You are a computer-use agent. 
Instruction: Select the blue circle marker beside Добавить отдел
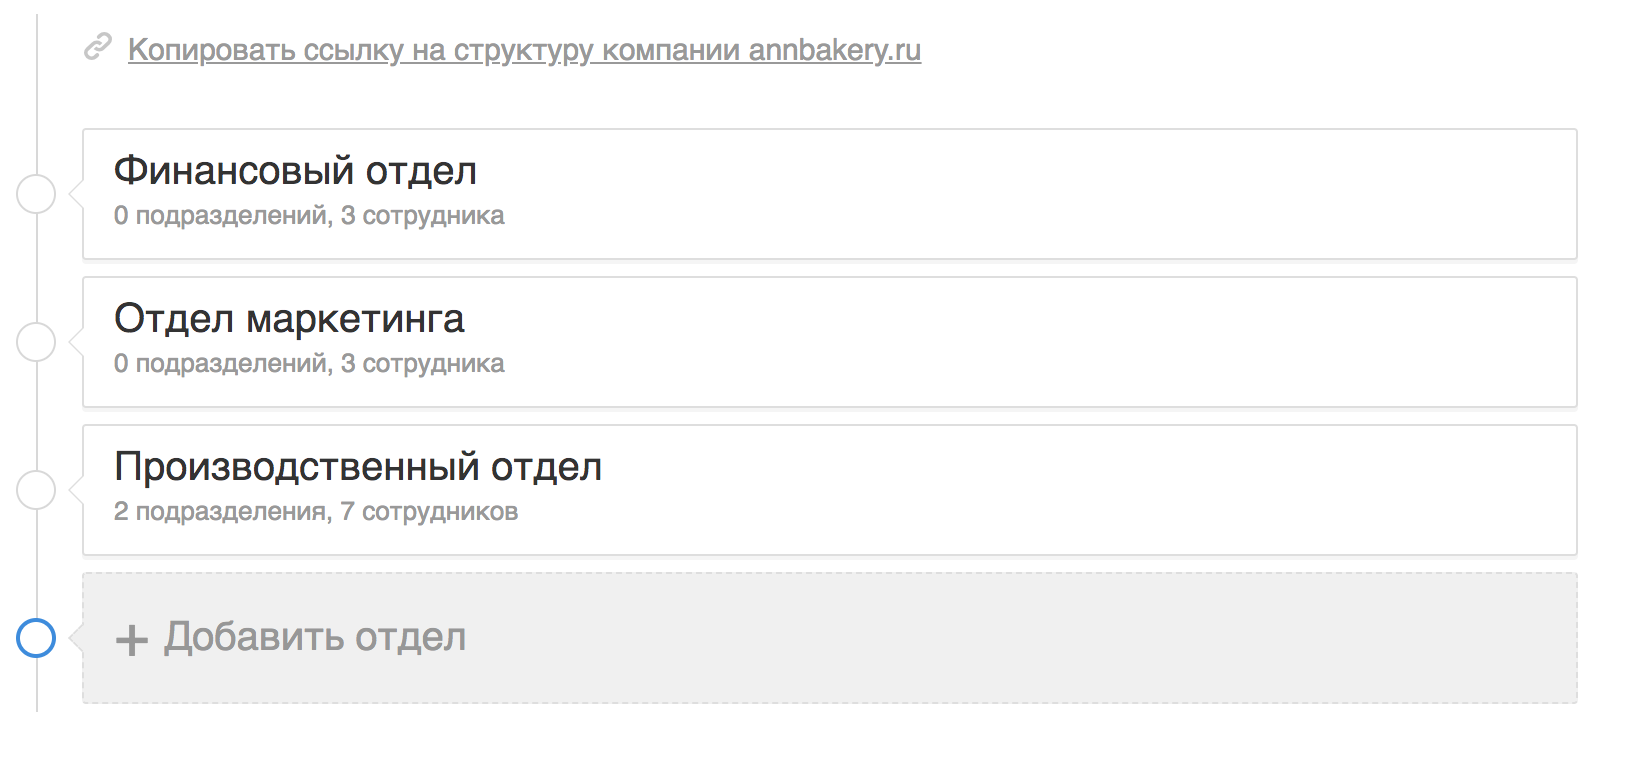[x=37, y=638]
